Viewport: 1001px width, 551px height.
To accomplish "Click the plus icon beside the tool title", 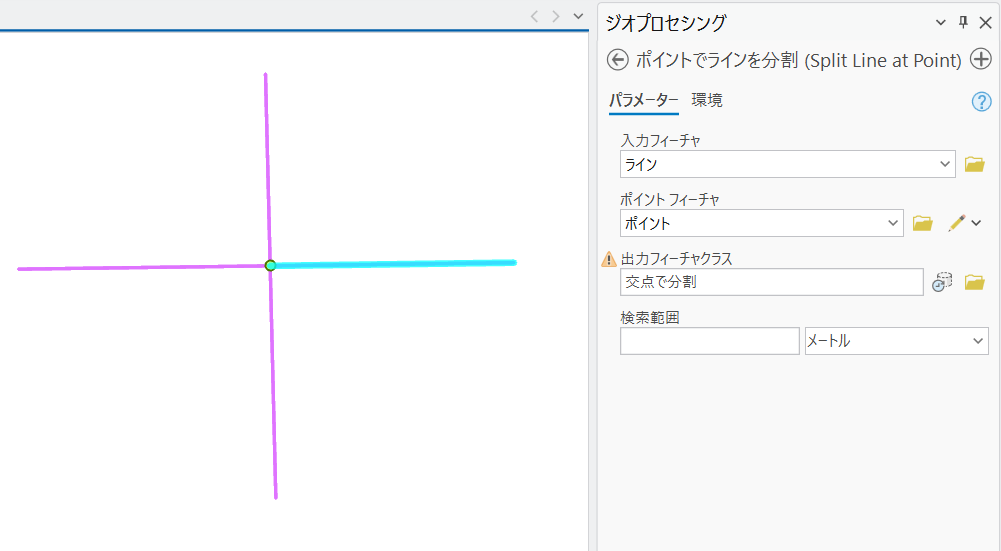I will tap(981, 60).
